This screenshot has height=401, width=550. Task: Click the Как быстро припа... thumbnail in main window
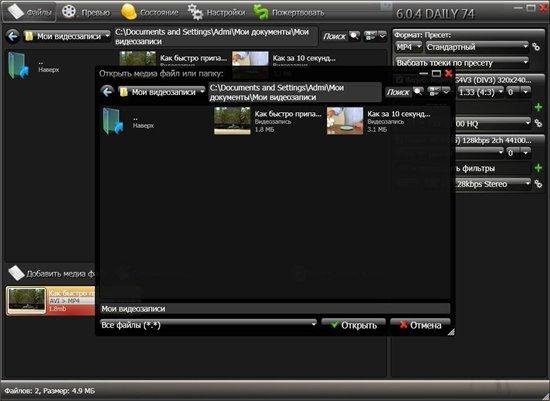pos(138,58)
